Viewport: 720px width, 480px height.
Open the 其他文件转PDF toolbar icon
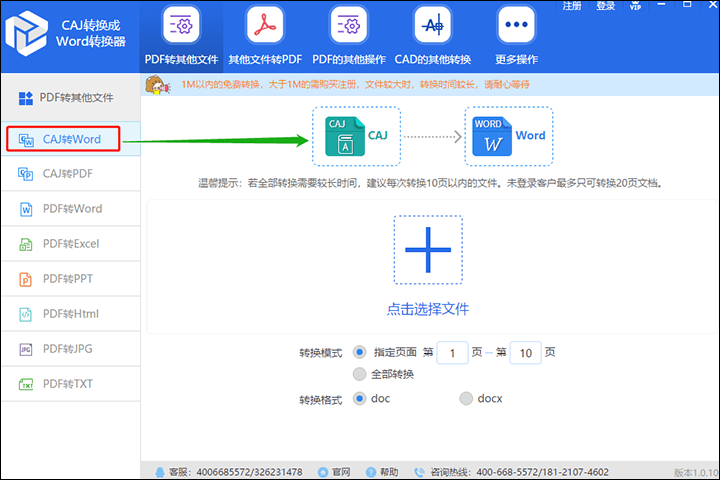click(x=265, y=25)
